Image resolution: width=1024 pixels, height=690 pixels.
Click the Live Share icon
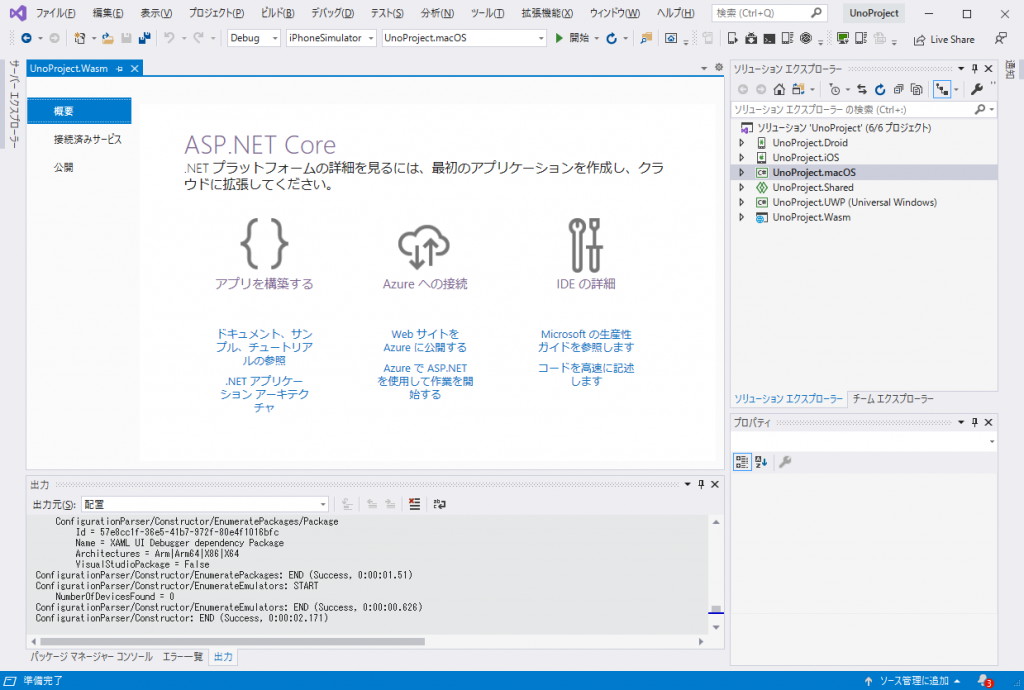tap(919, 39)
